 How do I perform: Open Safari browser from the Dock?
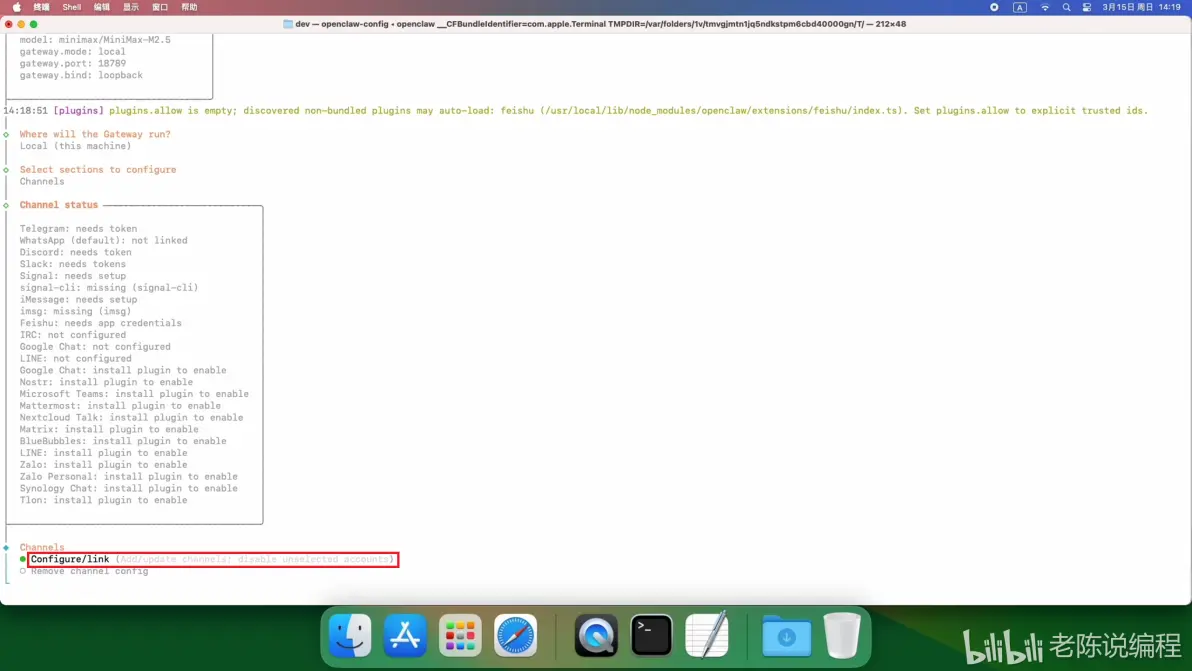pos(515,635)
